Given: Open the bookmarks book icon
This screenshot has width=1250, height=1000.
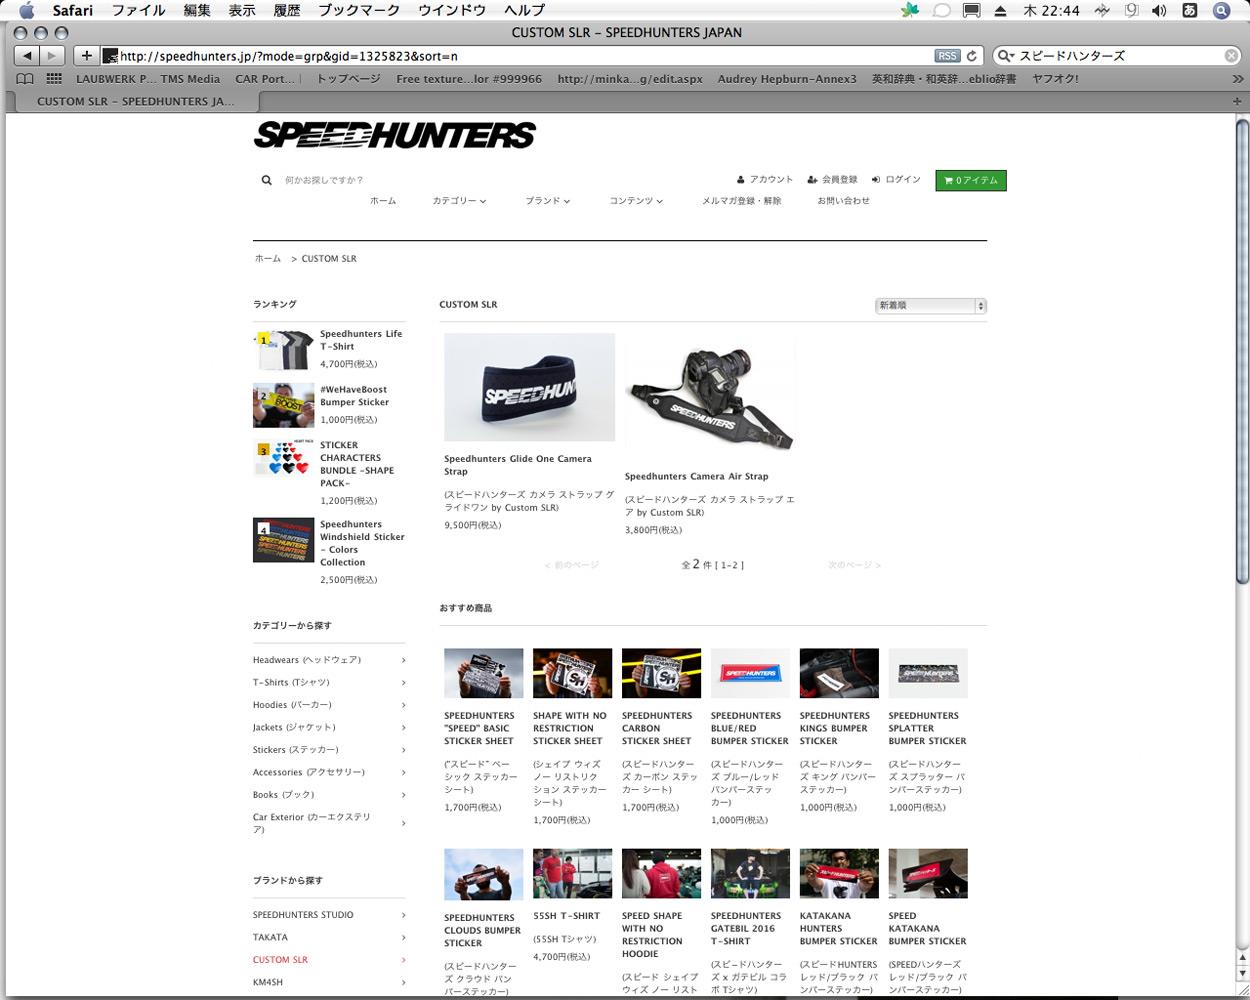Looking at the screenshot, I should coord(25,79).
